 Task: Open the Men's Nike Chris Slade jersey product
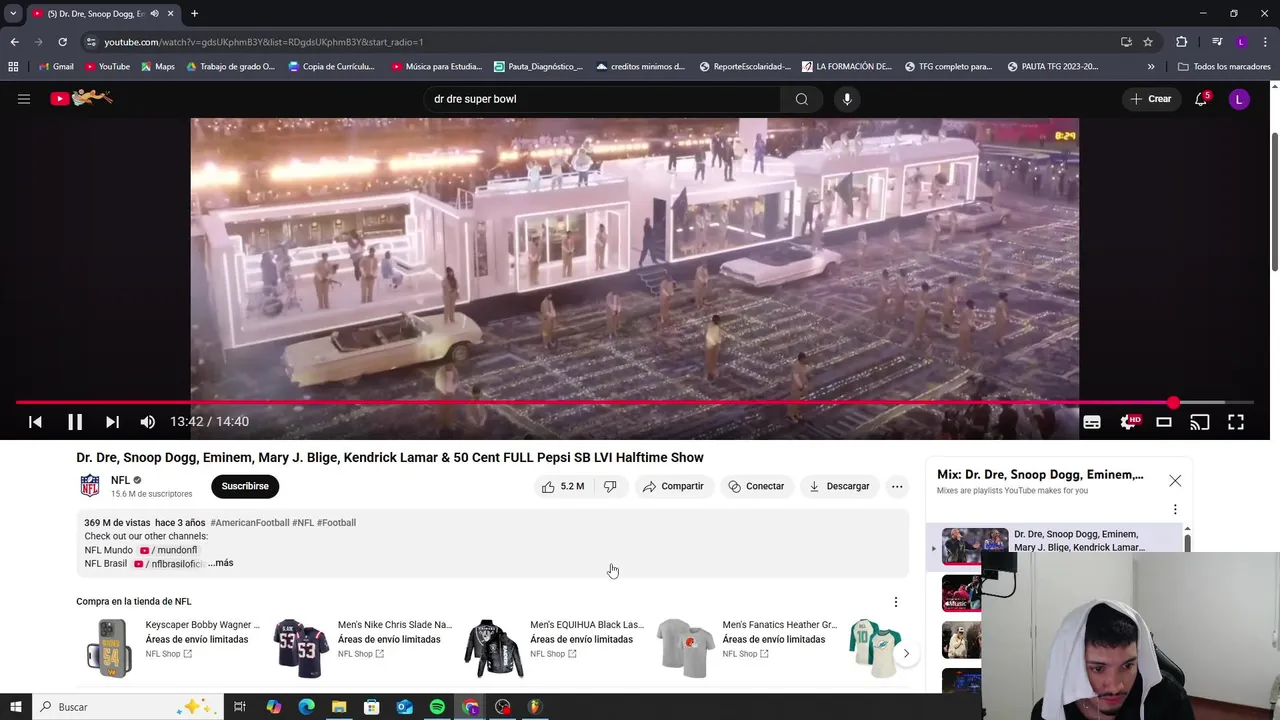coord(363,647)
